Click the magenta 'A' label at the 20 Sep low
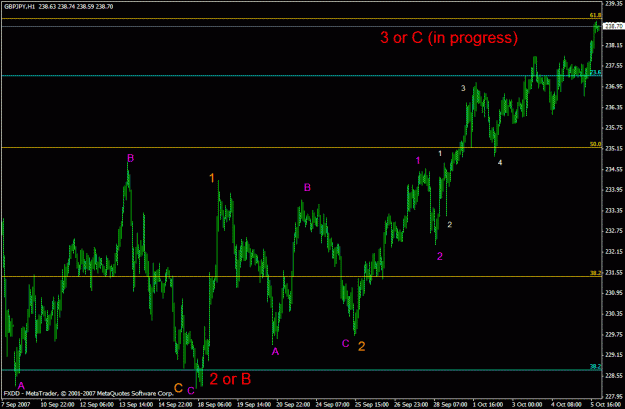The image size is (625, 409). (275, 351)
